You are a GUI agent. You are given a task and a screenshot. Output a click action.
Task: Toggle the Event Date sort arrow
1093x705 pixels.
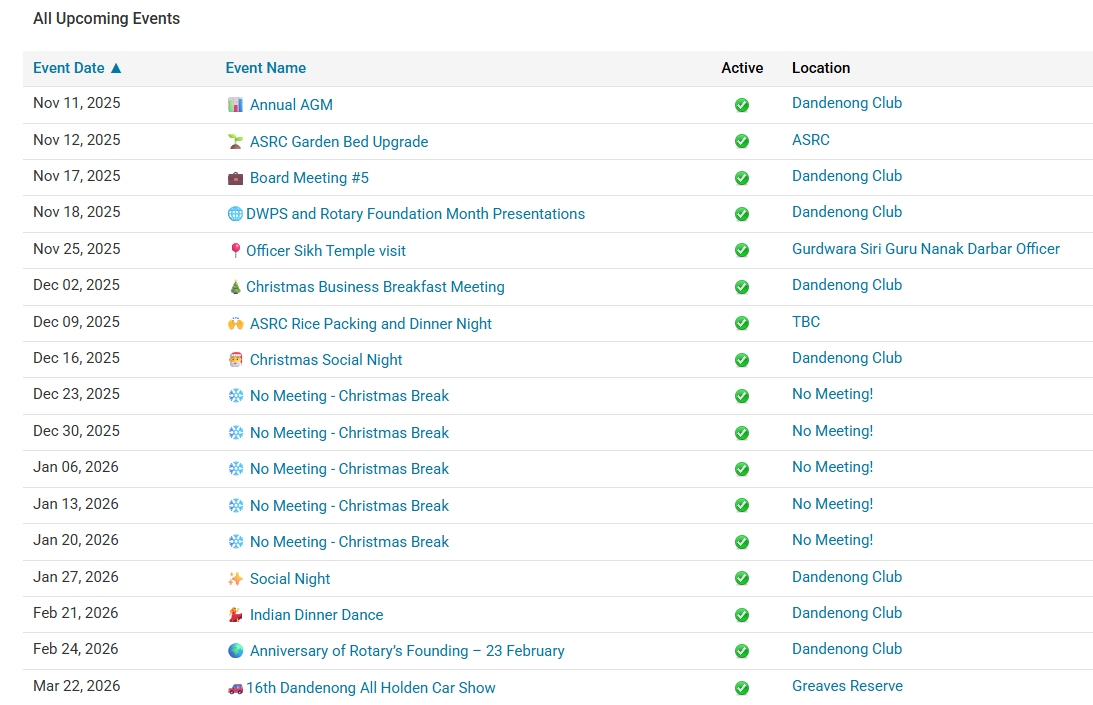click(116, 68)
